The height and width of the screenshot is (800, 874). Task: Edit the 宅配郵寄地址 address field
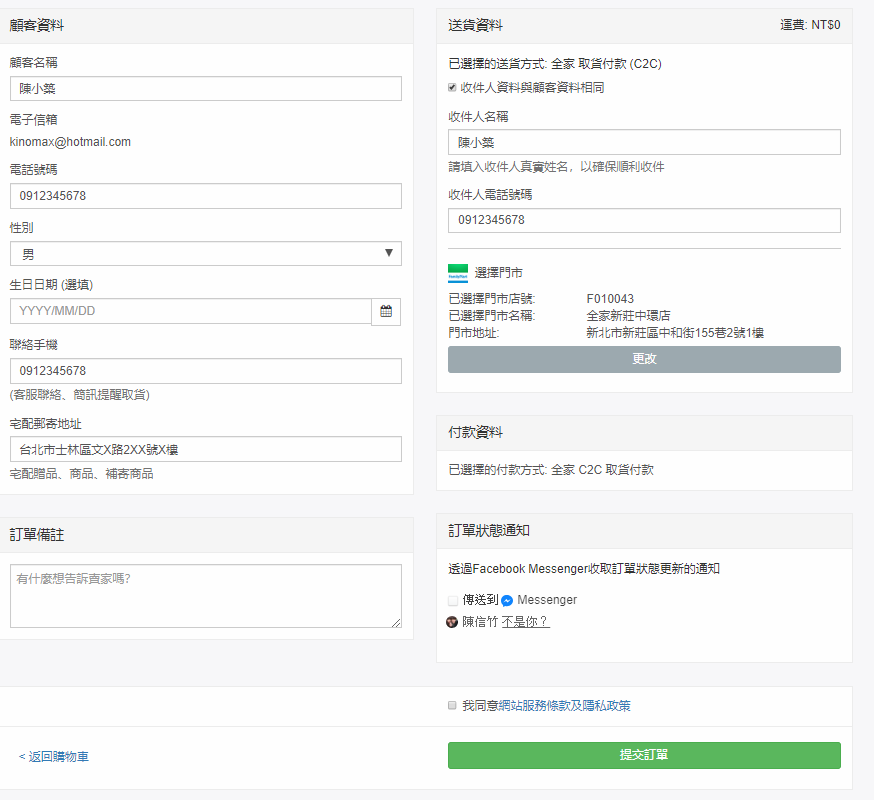coord(205,449)
